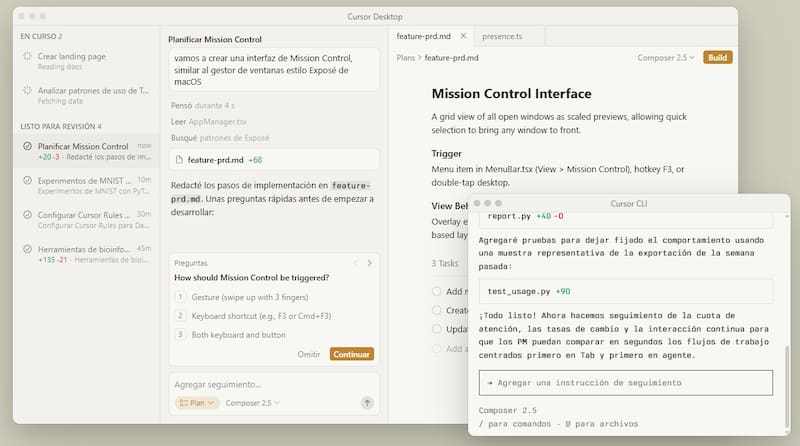Click the Continuar button

point(352,354)
